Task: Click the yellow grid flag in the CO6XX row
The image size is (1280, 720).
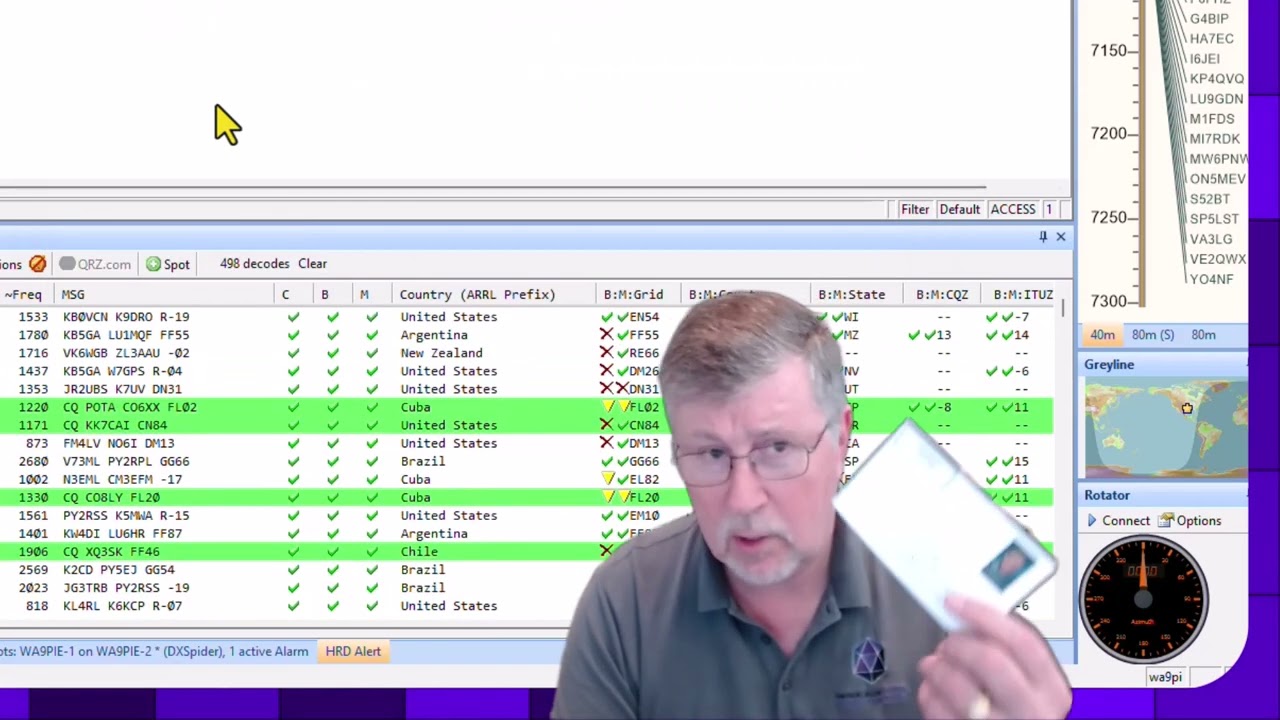Action: pyautogui.click(x=608, y=407)
